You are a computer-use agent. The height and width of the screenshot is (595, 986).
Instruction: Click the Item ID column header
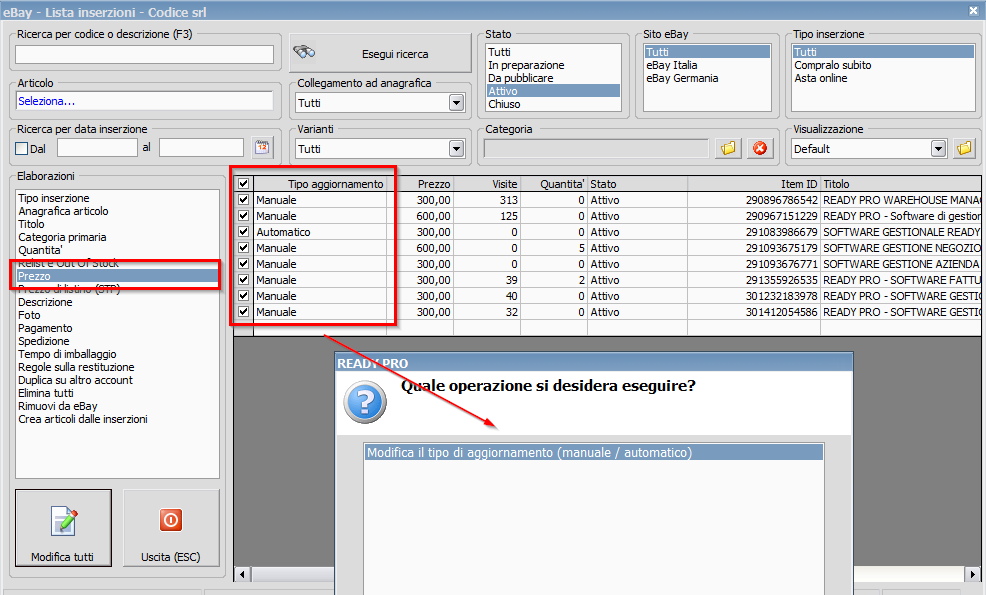coord(754,184)
